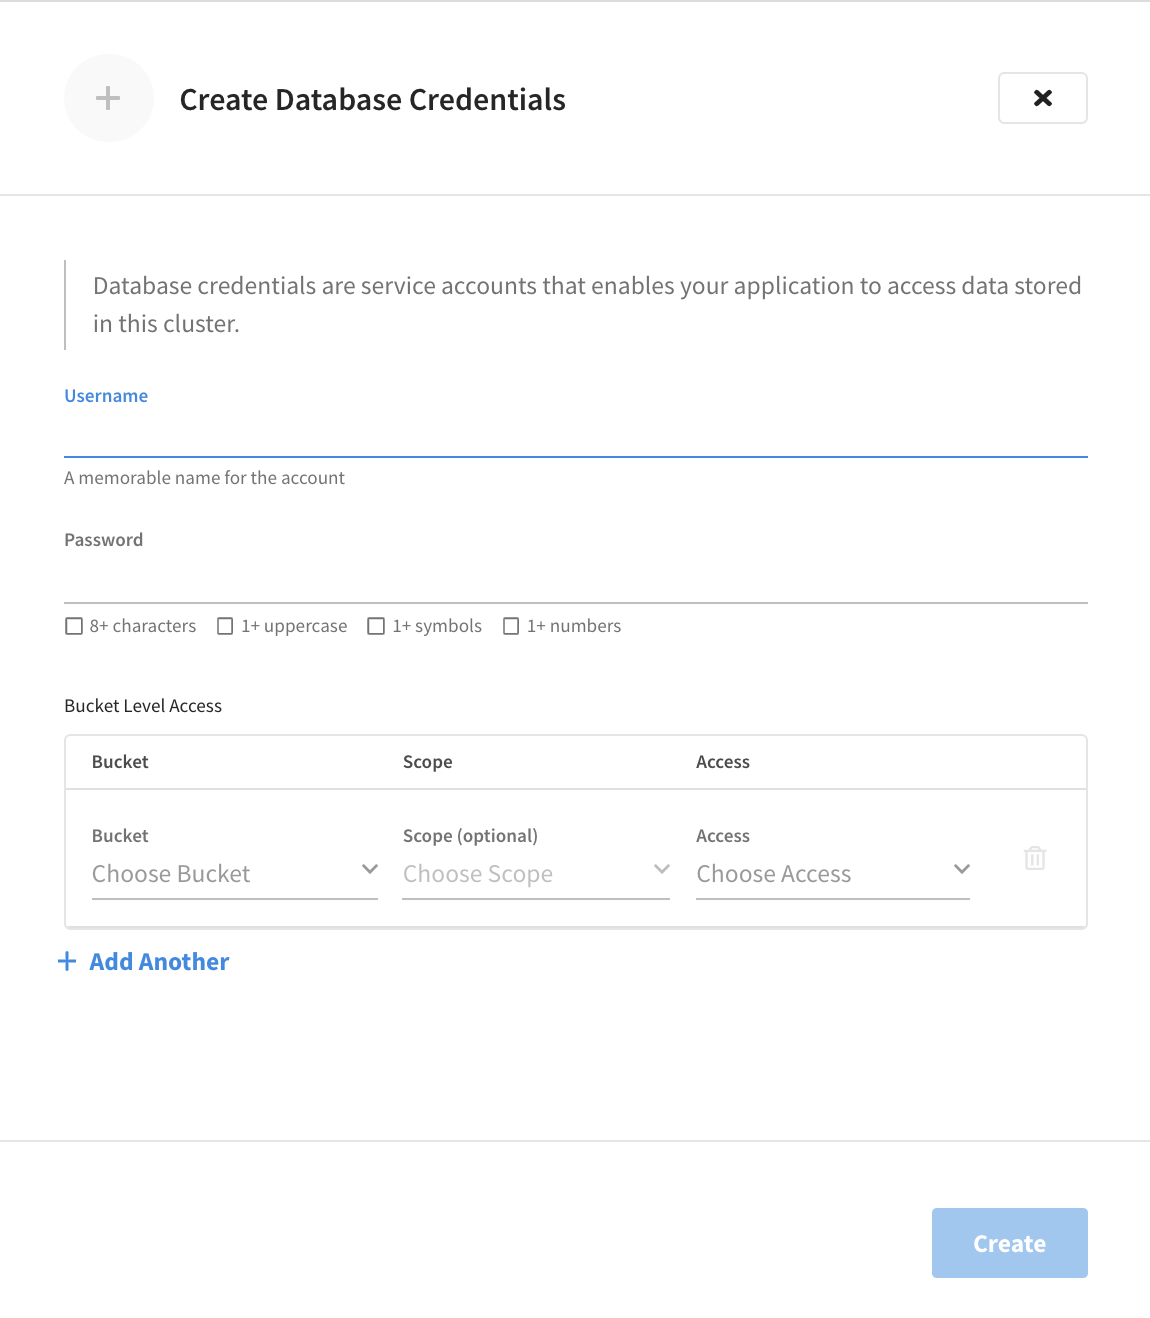
Task: Click the Create button
Action: (x=1009, y=1243)
